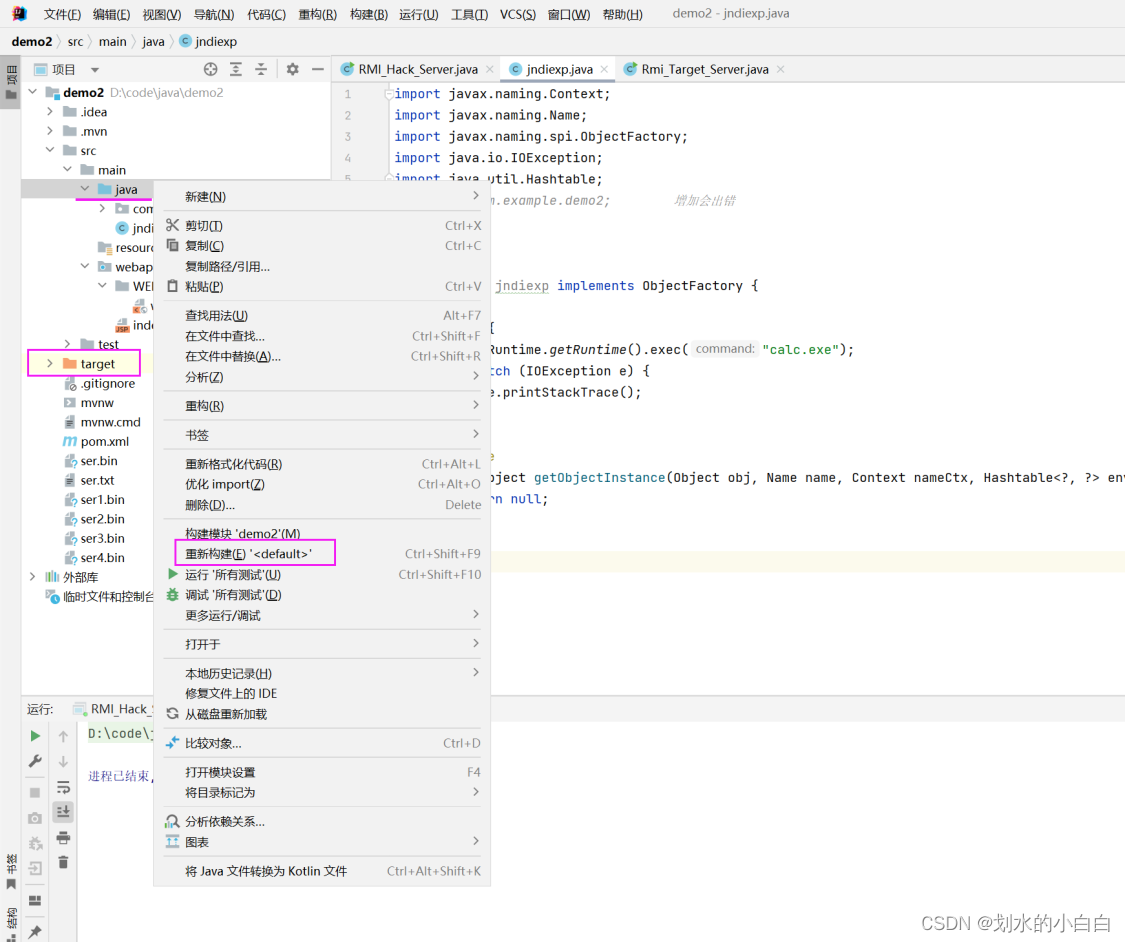Expand the .mvn folder
The width and height of the screenshot is (1125, 942).
tap(50, 131)
